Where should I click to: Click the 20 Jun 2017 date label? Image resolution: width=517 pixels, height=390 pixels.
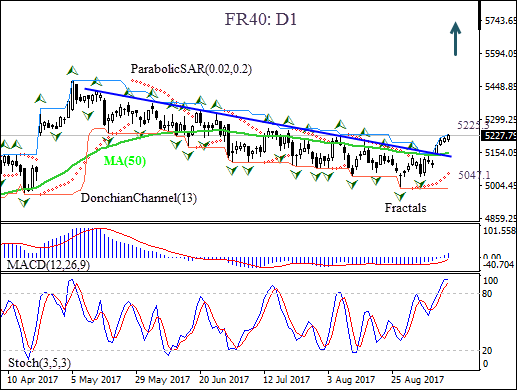point(224,379)
